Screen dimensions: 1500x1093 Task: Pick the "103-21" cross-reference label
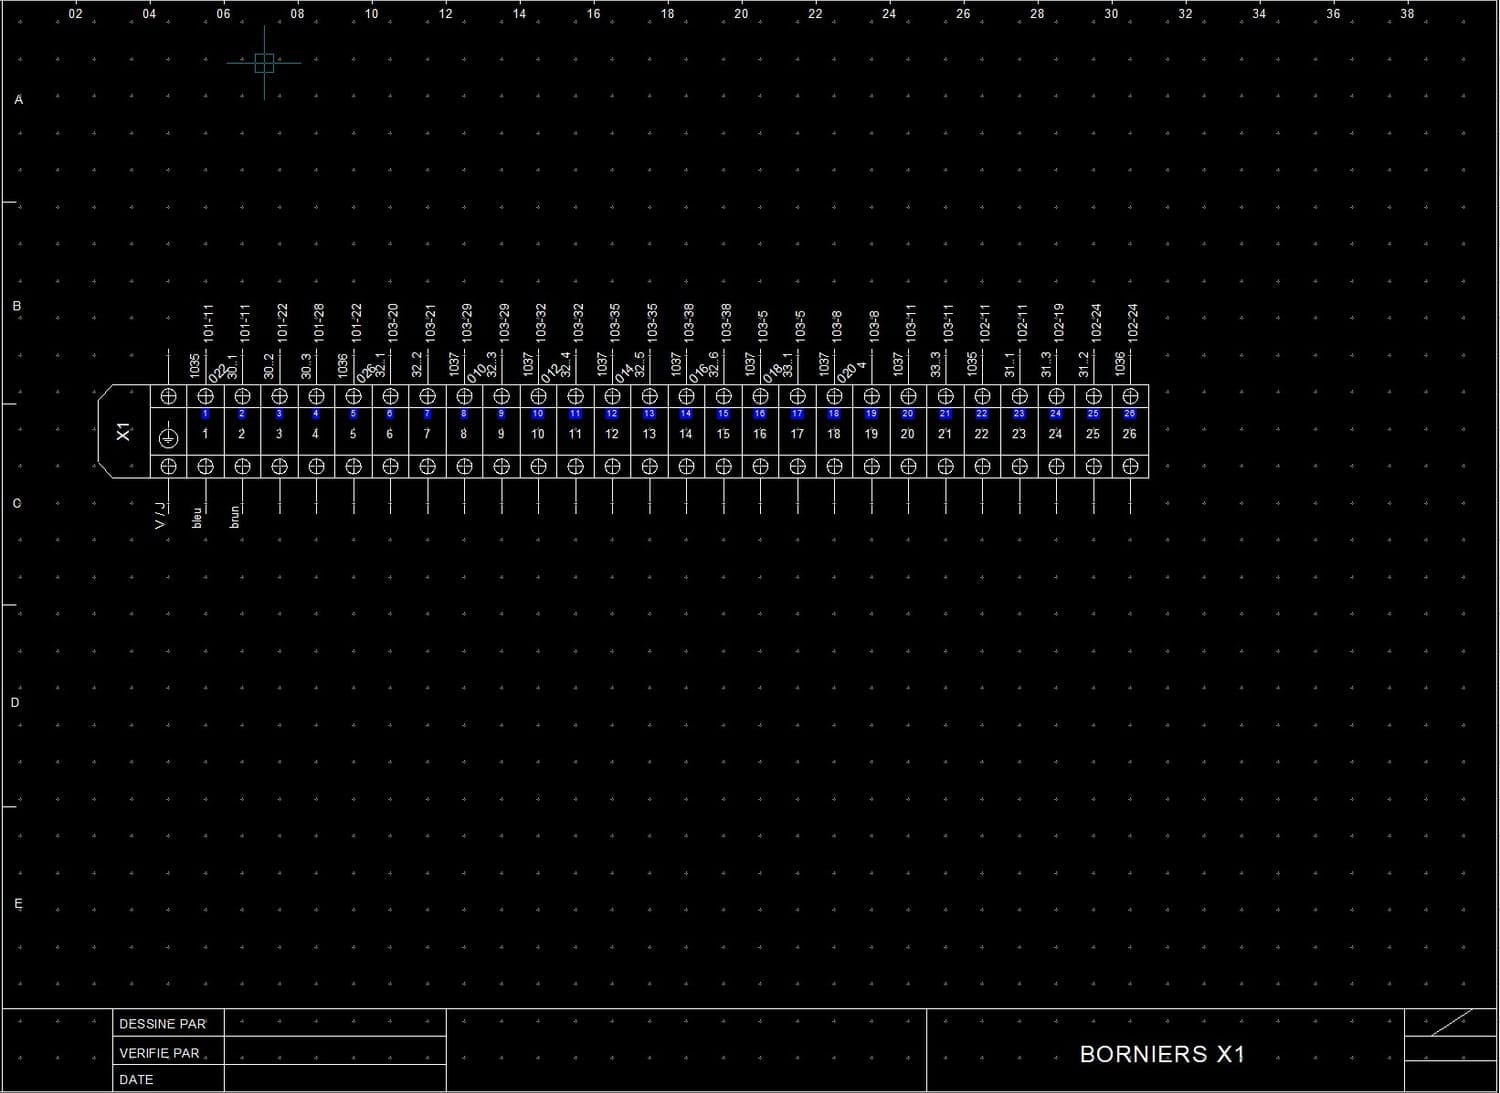430,323
